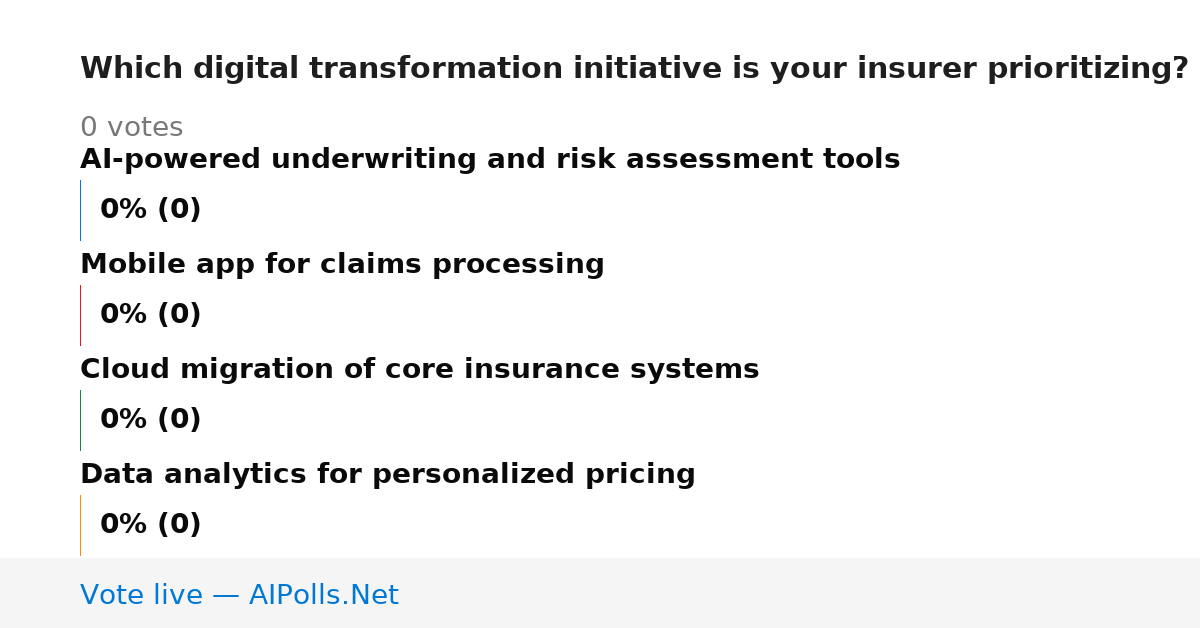Click the (0) vote count under Cloud migration
The height and width of the screenshot is (628, 1200).
pyautogui.click(x=179, y=420)
